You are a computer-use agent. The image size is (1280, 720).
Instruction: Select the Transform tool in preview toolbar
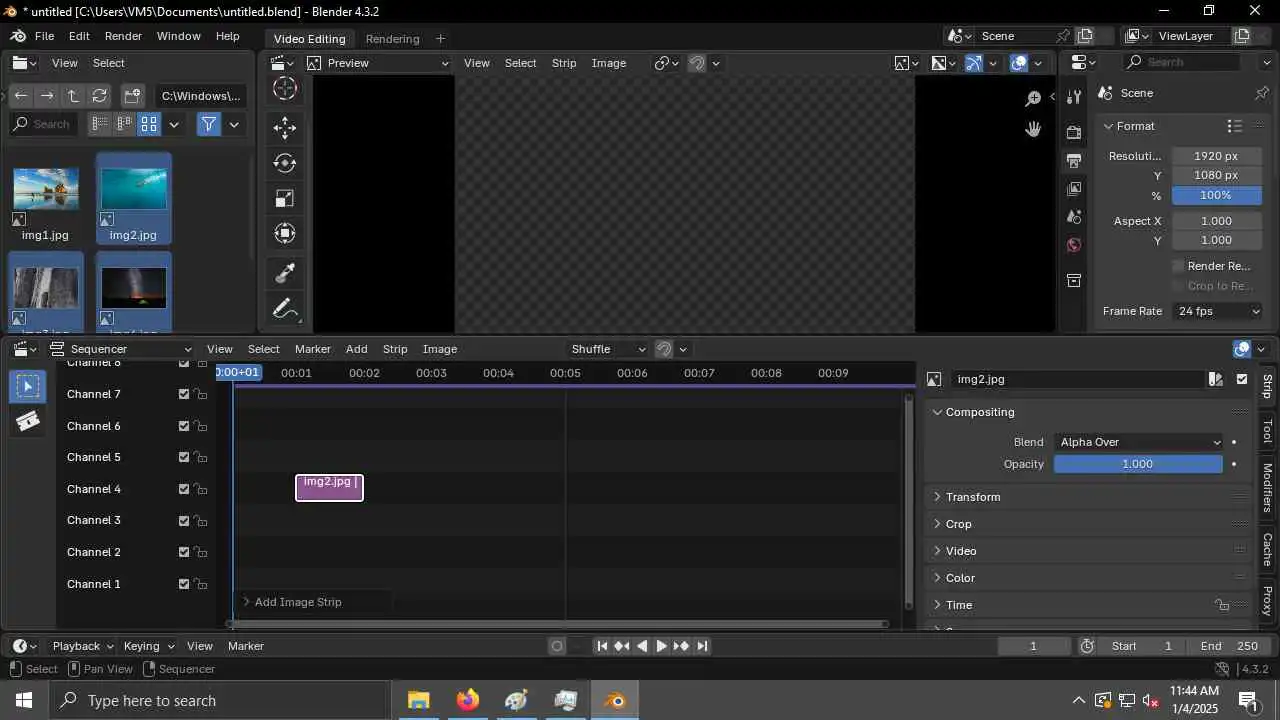pyautogui.click(x=285, y=234)
